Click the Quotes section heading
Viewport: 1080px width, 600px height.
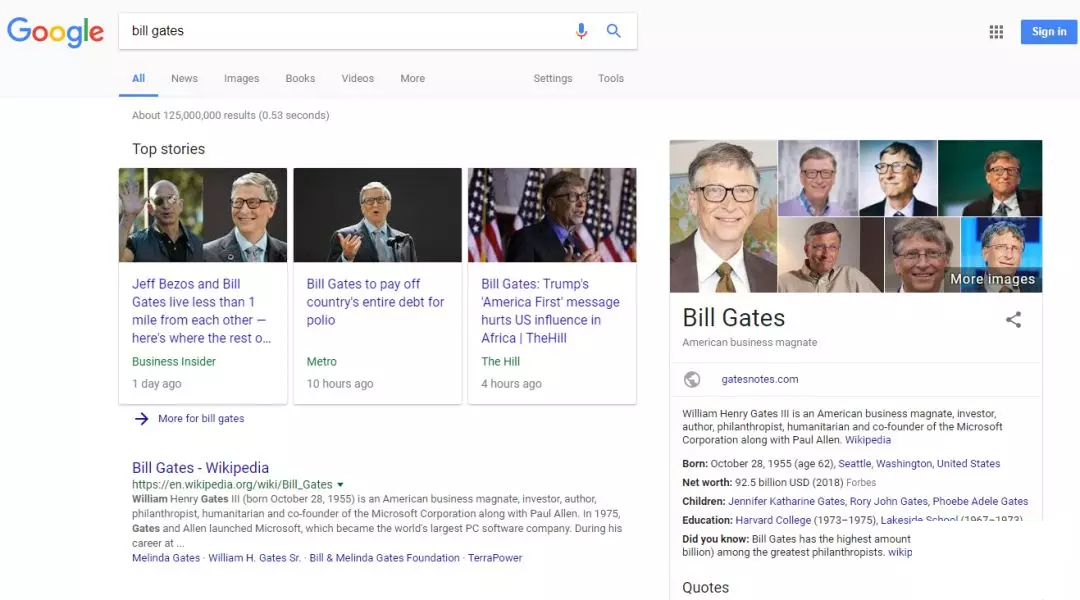click(x=705, y=588)
